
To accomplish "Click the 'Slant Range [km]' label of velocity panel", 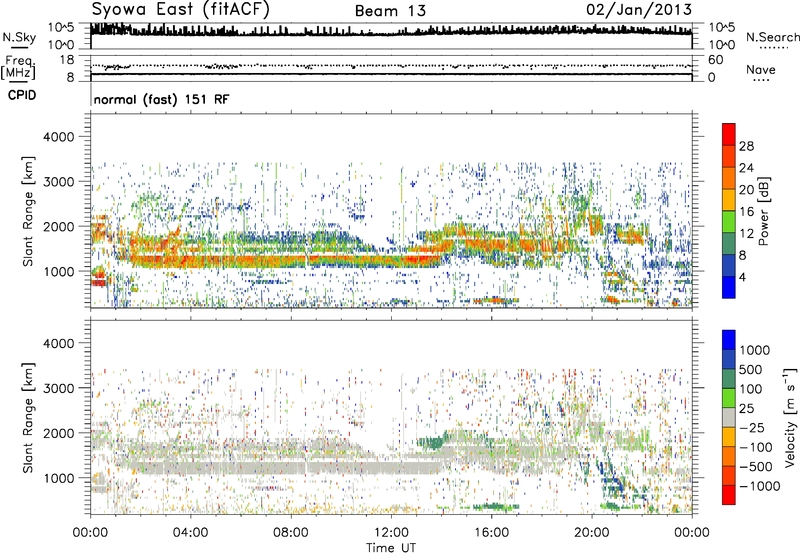I will point(27,418).
